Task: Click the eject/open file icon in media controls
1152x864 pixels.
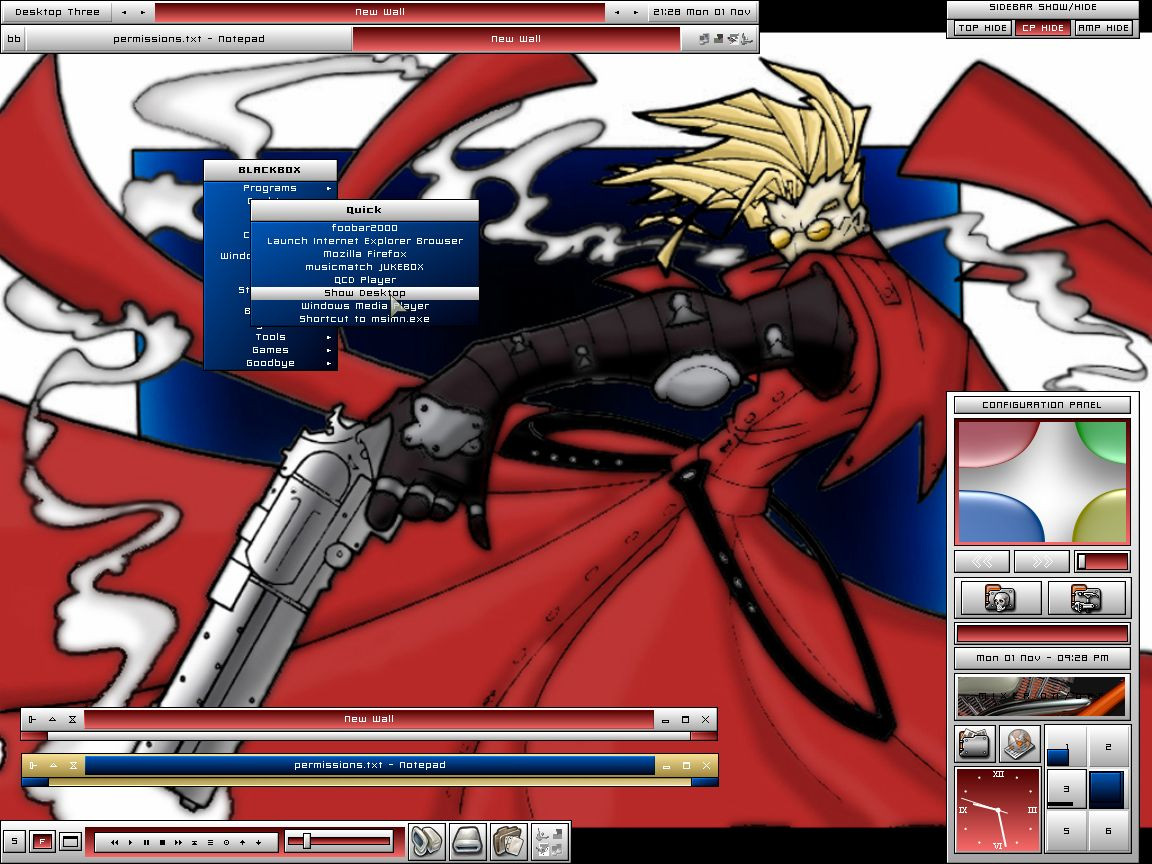Action: 195,843
